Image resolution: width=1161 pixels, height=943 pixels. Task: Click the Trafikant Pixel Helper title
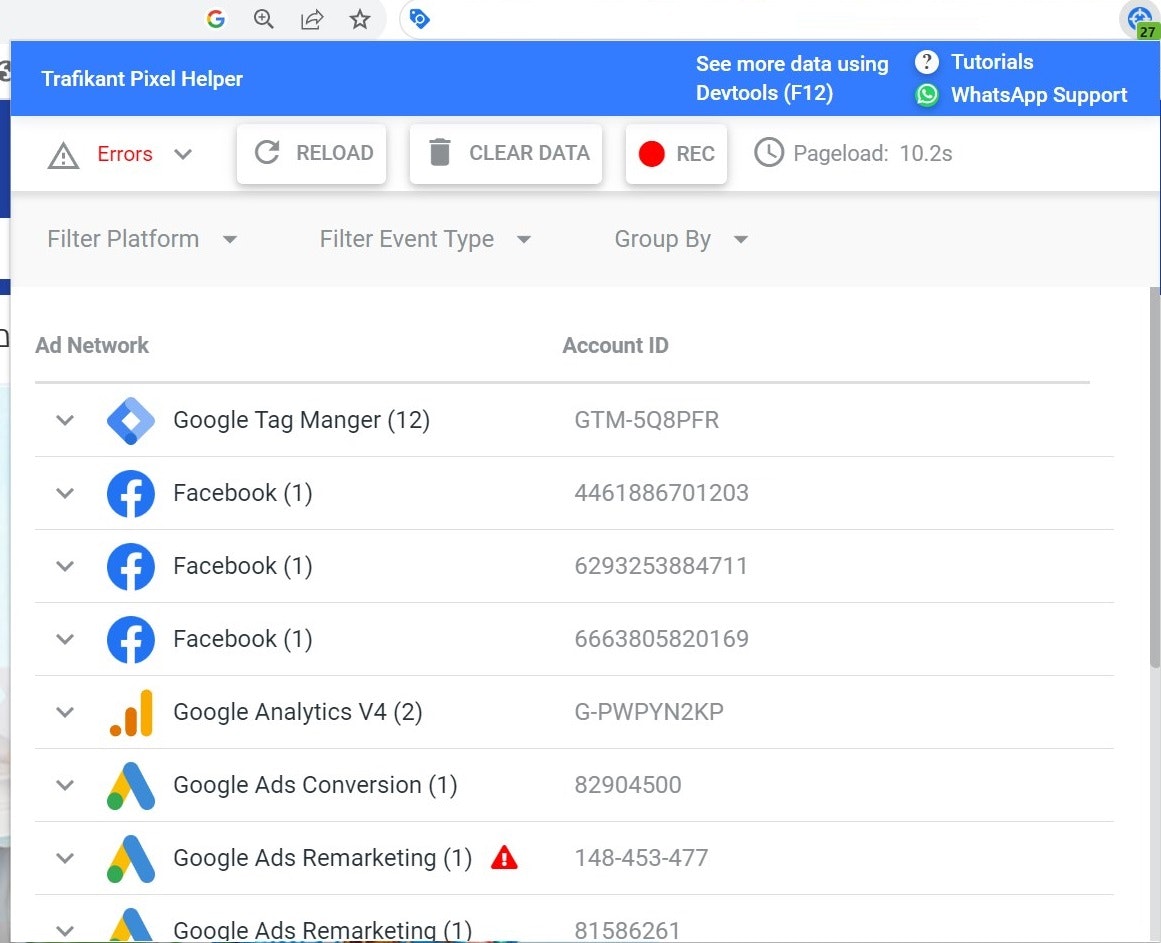click(x=142, y=78)
